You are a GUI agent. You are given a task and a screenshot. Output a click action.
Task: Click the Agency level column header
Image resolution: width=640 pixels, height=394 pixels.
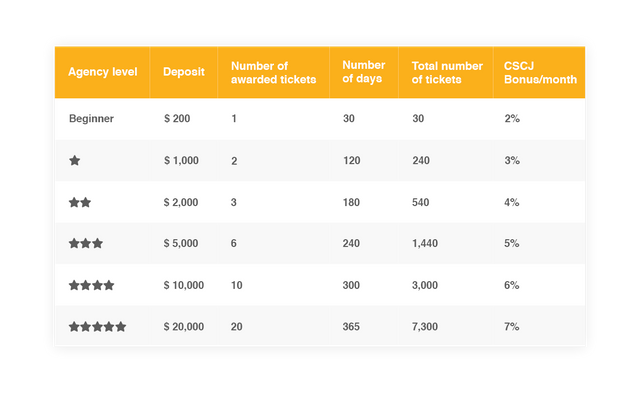pyautogui.click(x=103, y=72)
